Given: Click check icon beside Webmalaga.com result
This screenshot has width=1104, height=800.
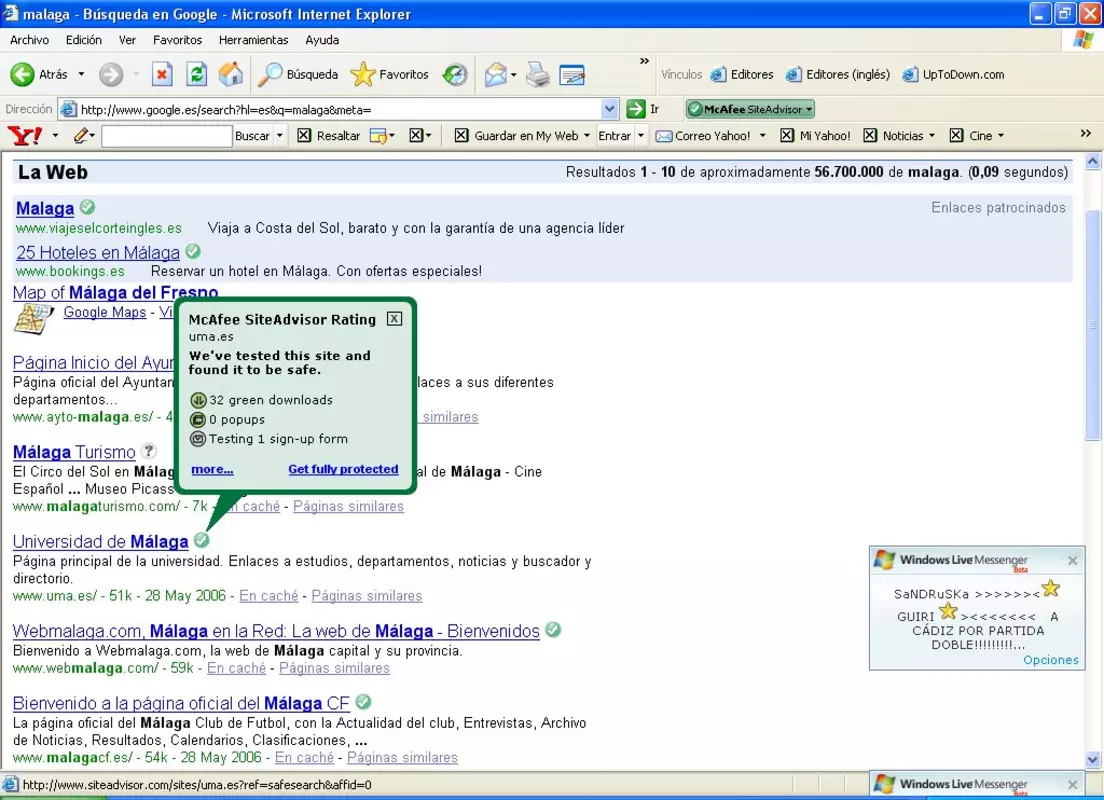Looking at the screenshot, I should pyautogui.click(x=553, y=629).
